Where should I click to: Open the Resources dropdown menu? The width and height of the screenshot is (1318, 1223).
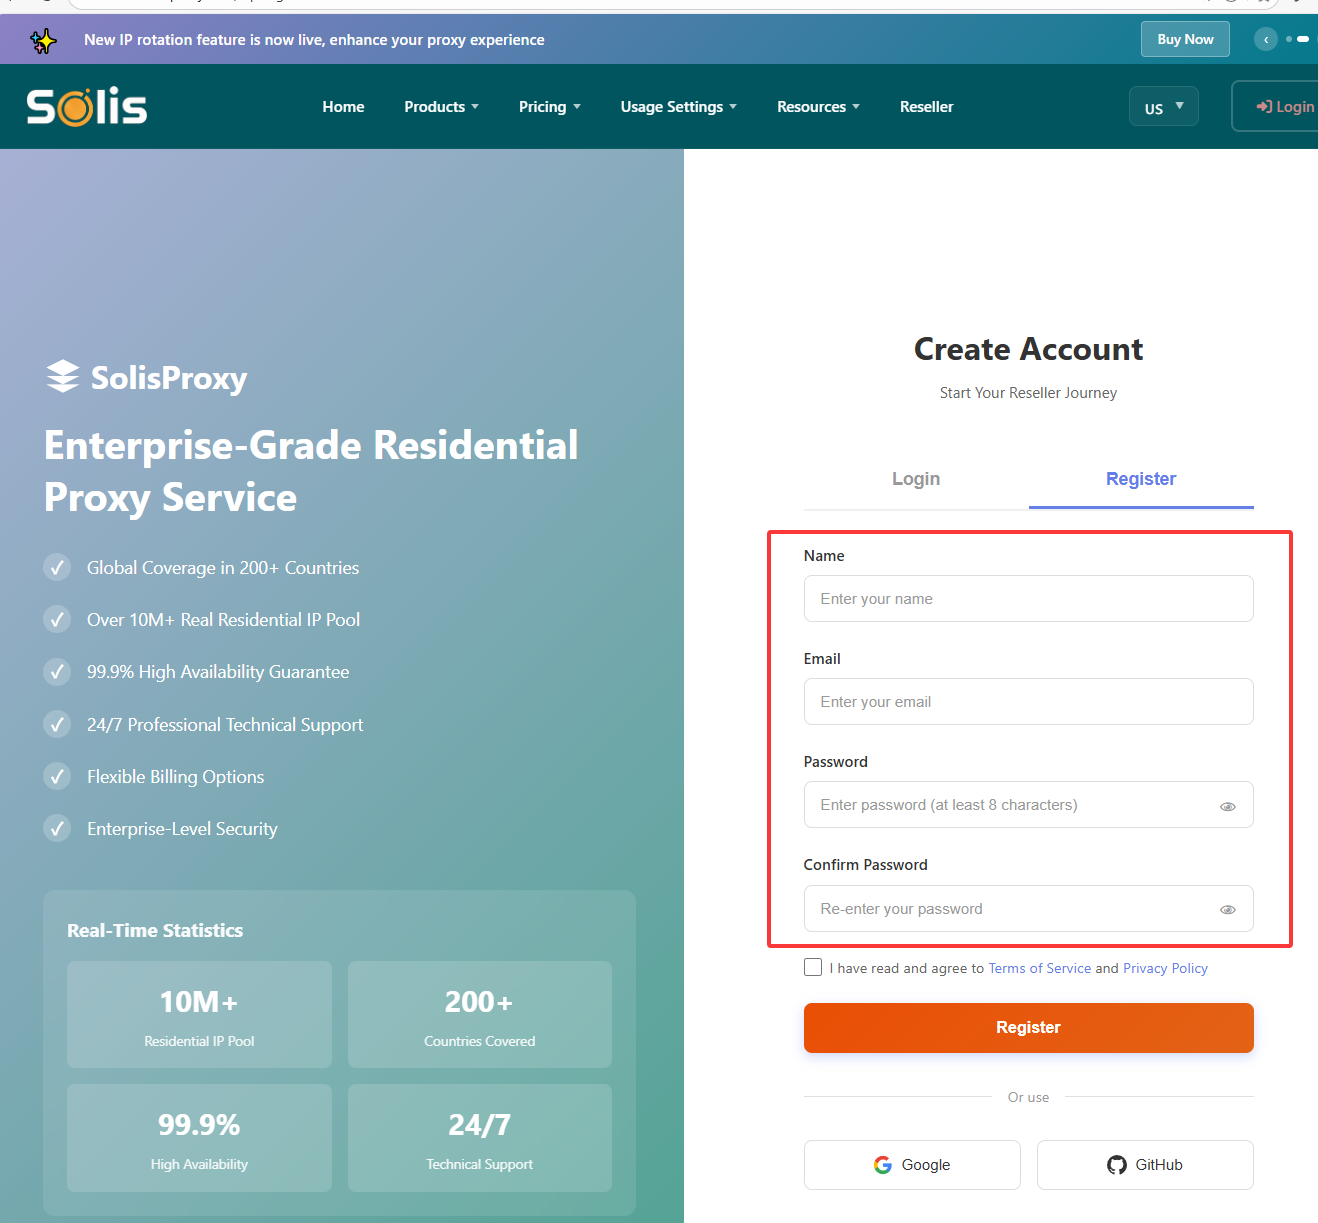point(818,107)
